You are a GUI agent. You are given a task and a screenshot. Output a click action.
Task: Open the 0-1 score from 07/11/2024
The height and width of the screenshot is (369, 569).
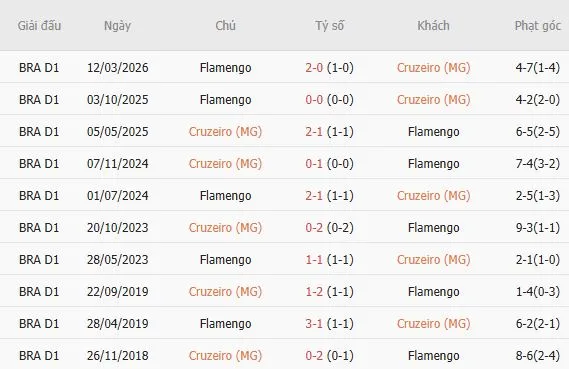(314, 163)
